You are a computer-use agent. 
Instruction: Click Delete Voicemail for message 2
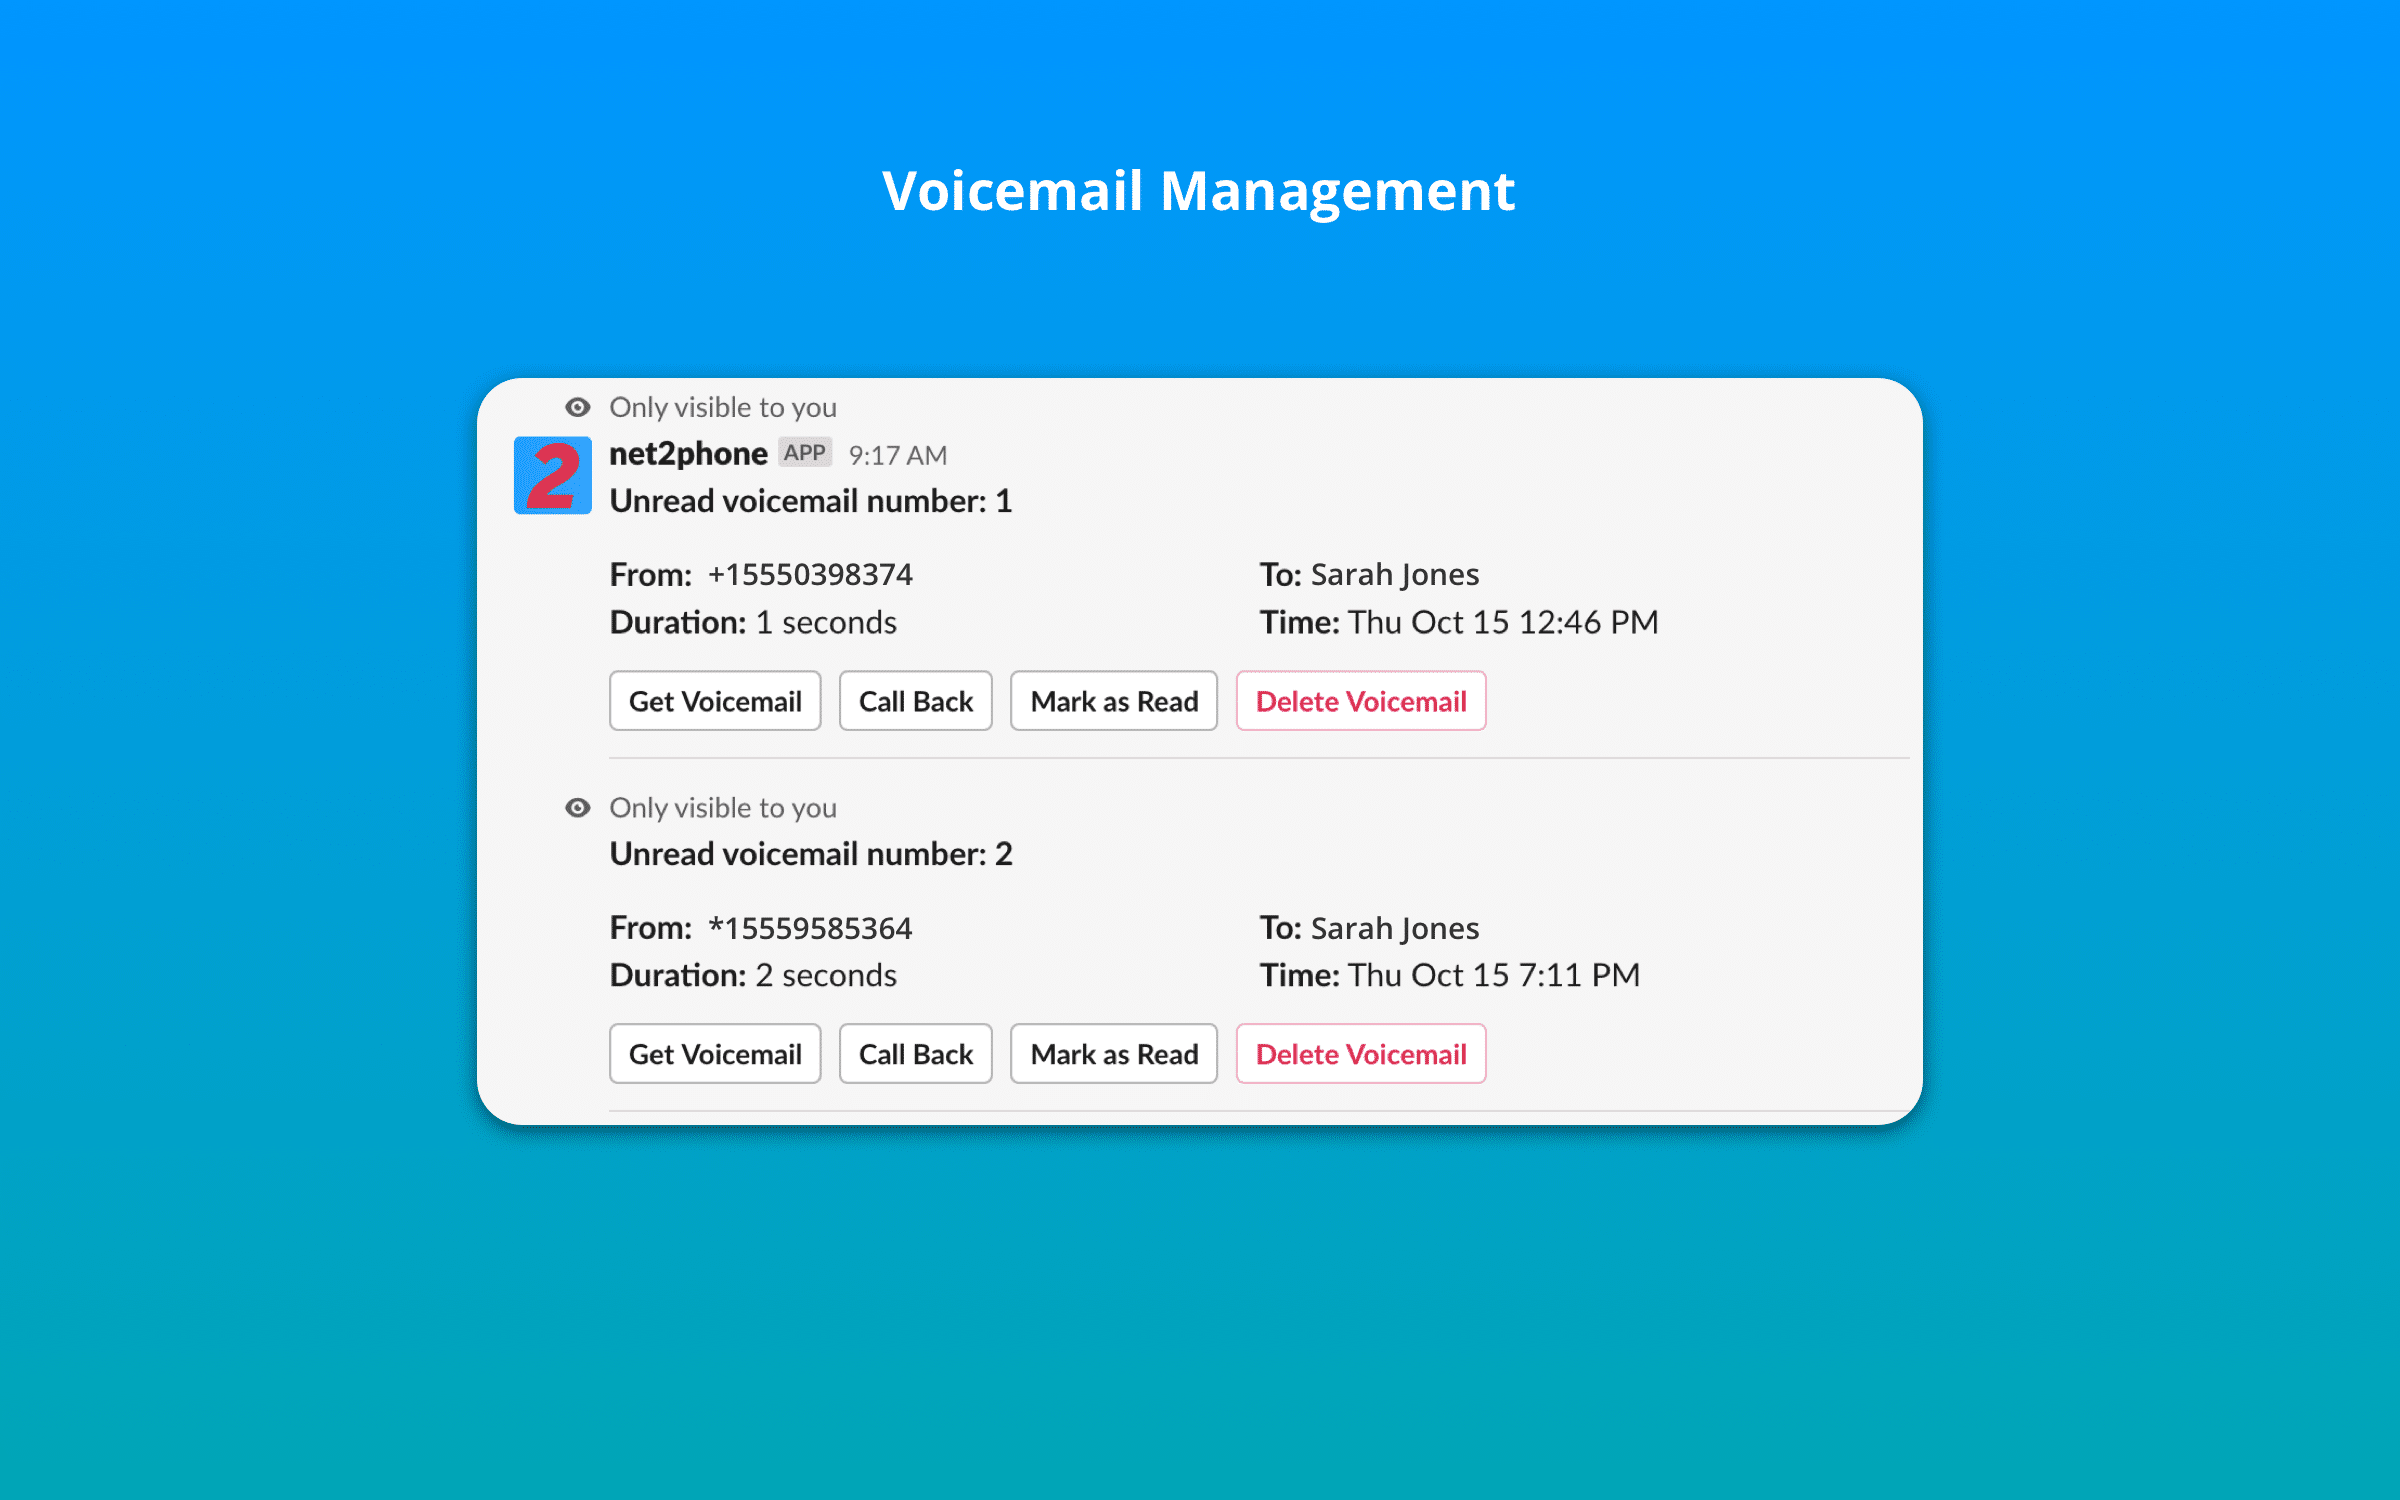coord(1360,1052)
